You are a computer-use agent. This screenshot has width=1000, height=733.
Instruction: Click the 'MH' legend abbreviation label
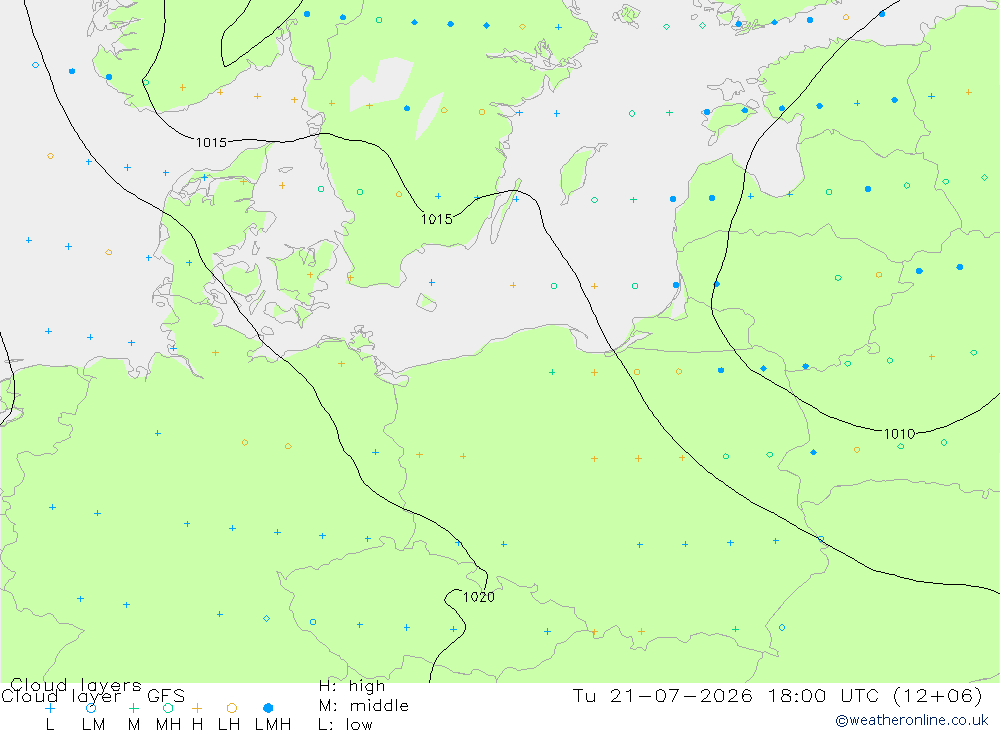tap(168, 725)
